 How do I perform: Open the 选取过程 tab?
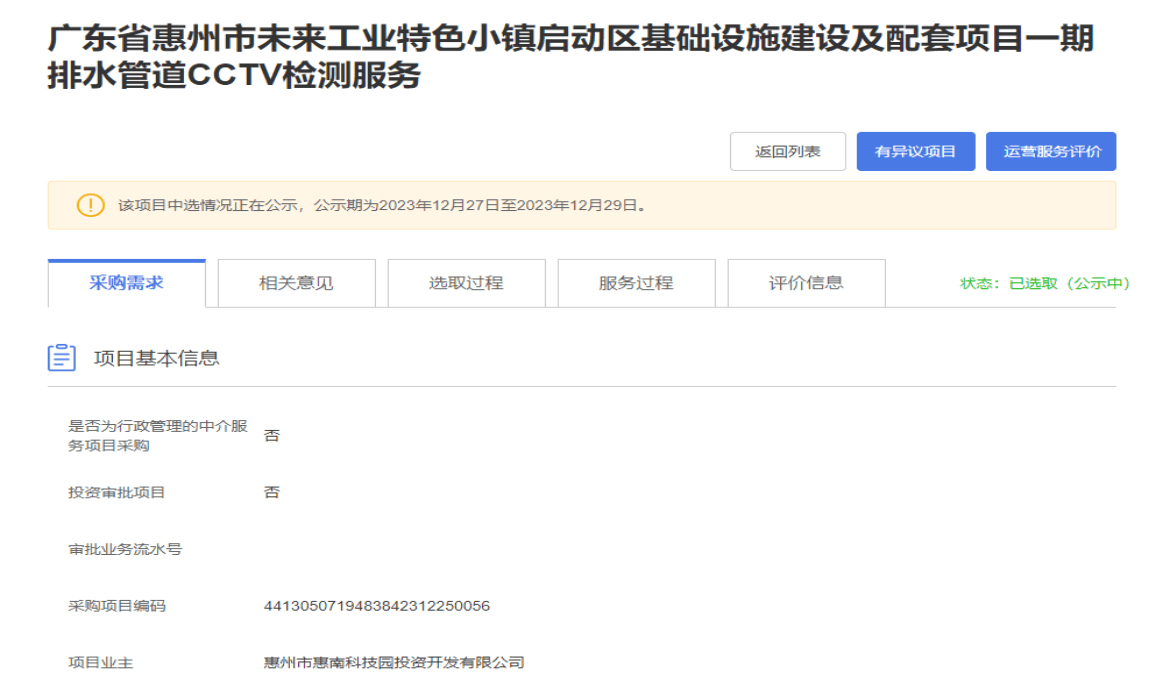[466, 283]
